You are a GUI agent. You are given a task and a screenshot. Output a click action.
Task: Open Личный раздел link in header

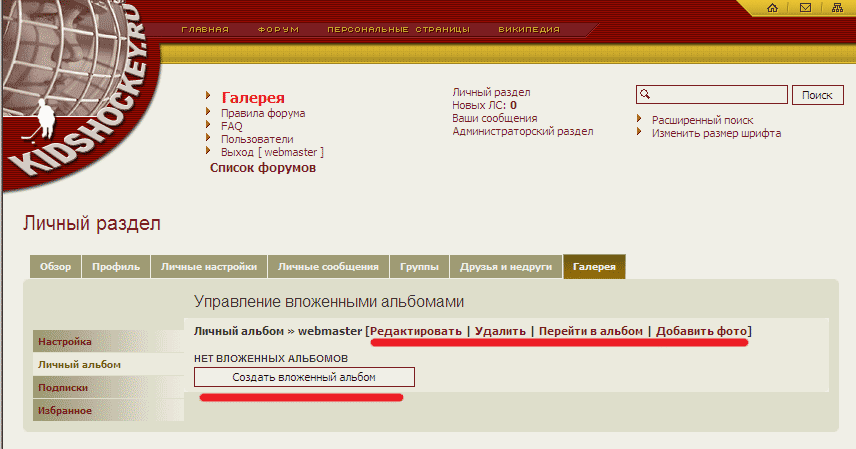pos(491,92)
